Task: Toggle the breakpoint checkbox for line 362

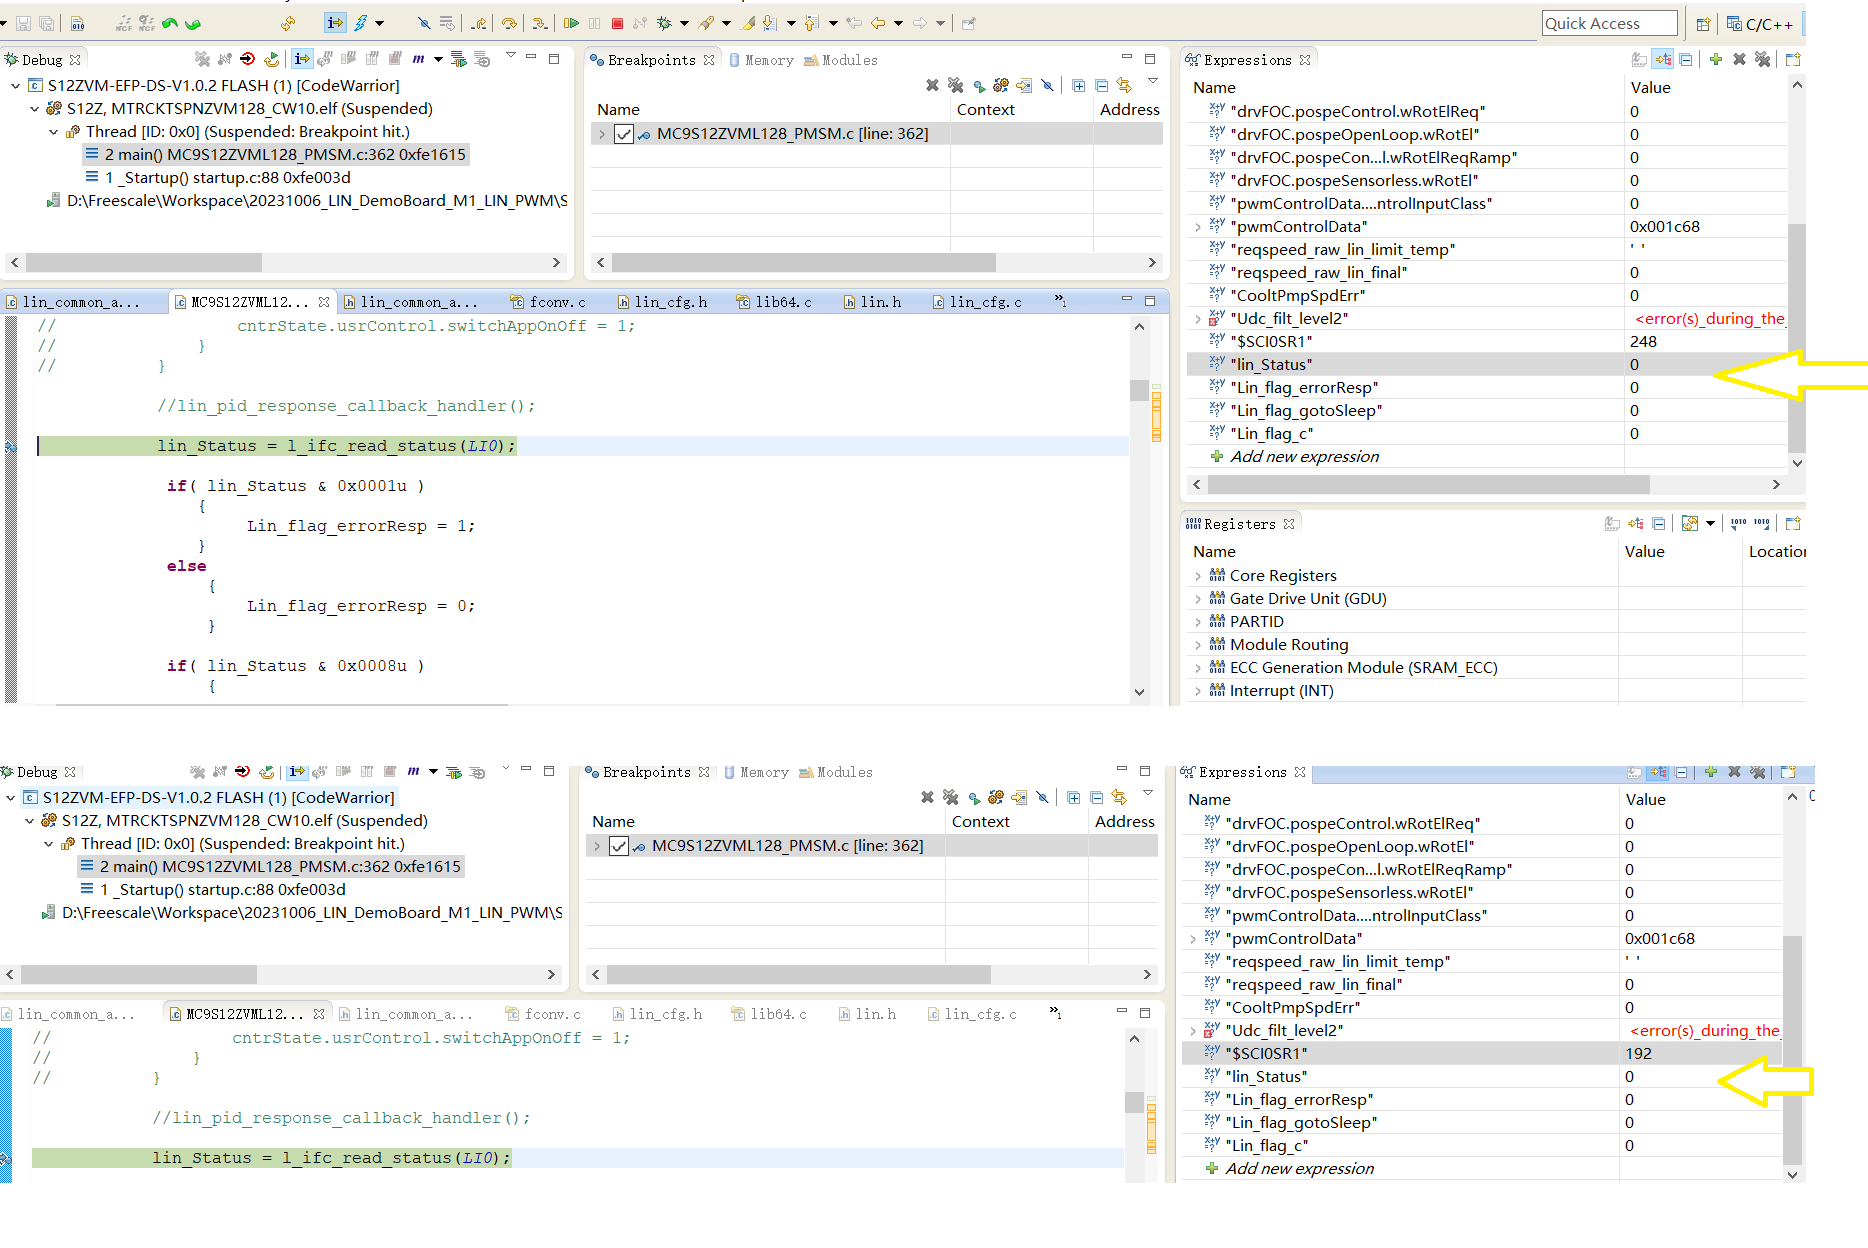Action: (x=623, y=133)
